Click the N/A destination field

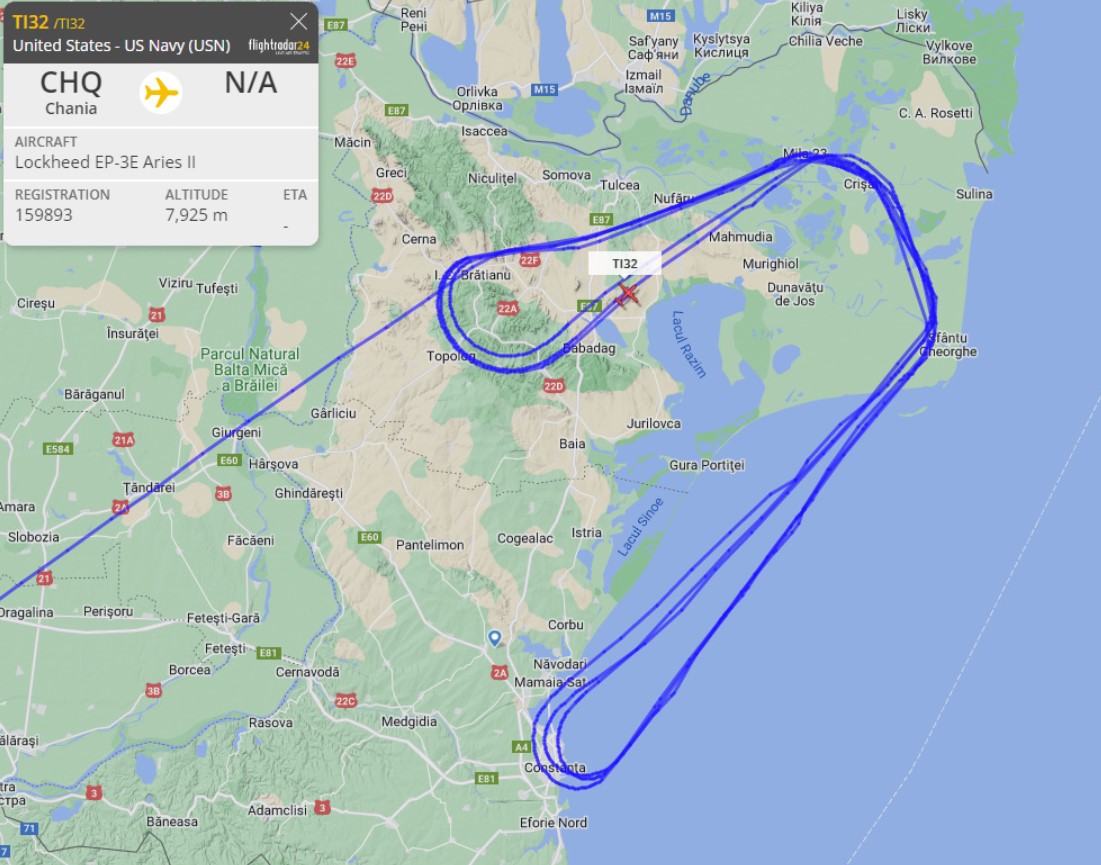[251, 83]
